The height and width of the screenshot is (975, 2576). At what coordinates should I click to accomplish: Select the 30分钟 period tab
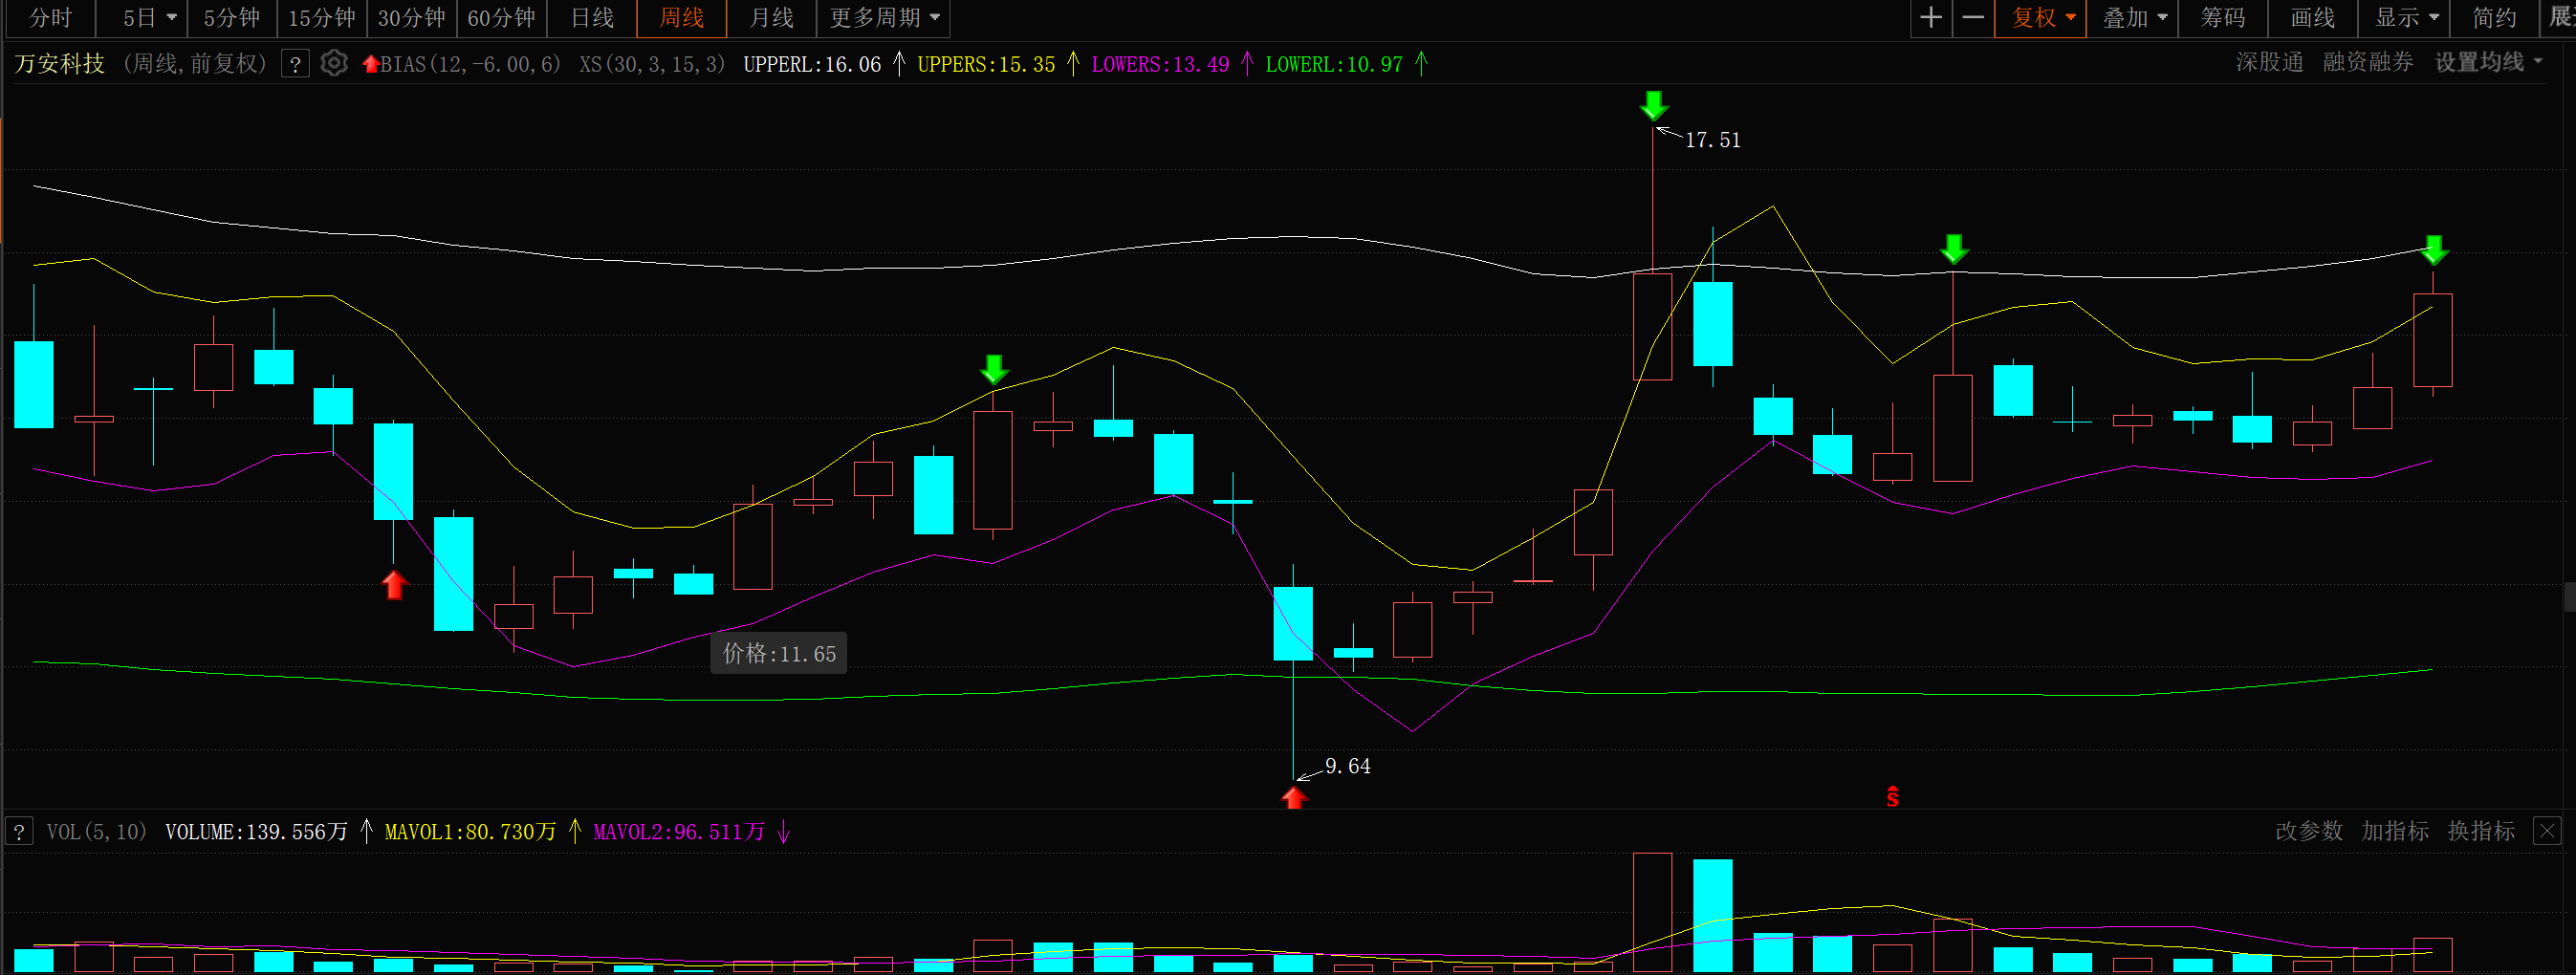[412, 18]
